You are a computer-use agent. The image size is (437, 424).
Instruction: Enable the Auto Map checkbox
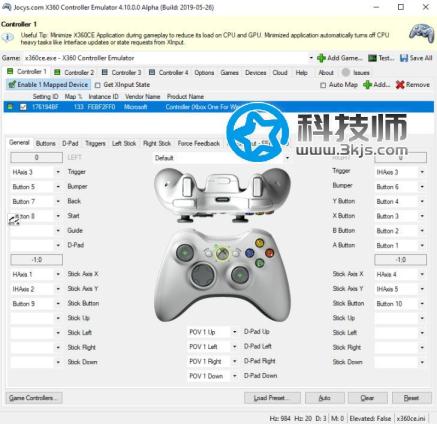coord(323,85)
